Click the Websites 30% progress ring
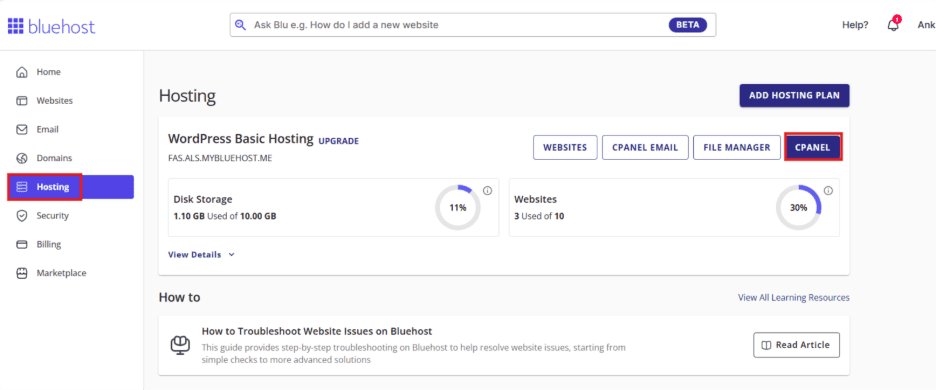Viewport: 936px width, 390px height. 799,208
